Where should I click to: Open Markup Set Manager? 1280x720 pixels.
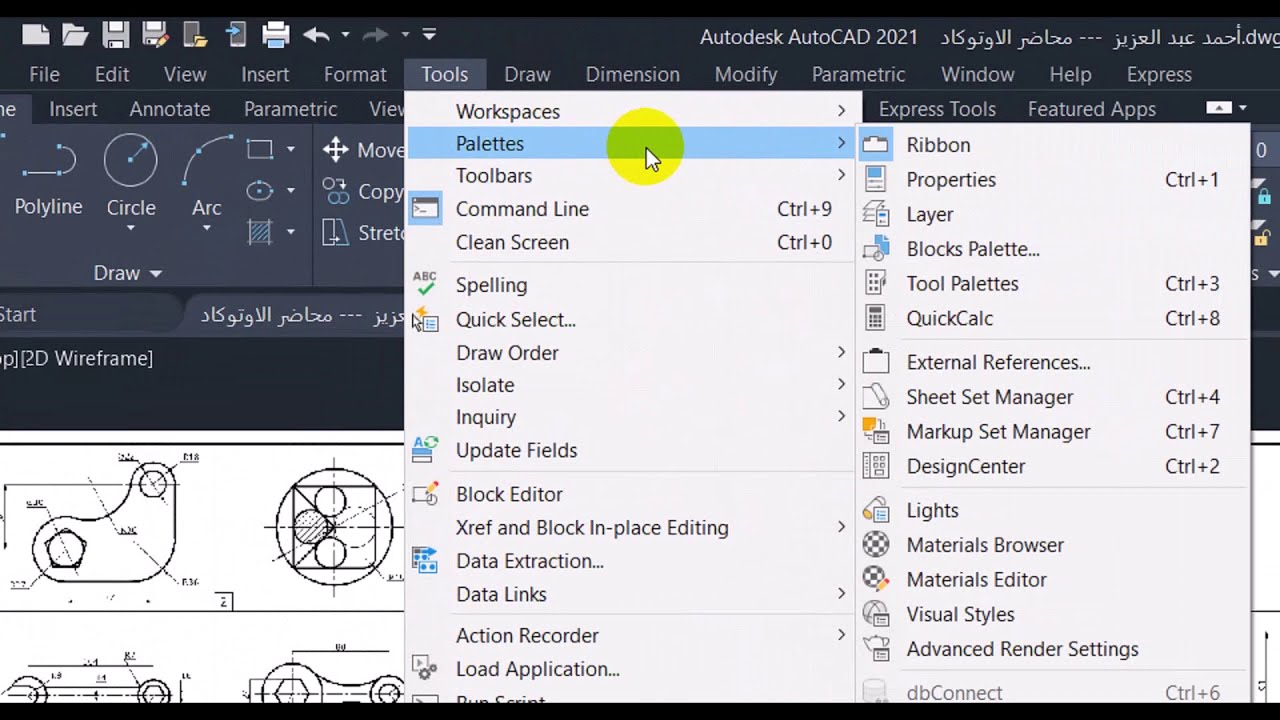(x=1054, y=432)
